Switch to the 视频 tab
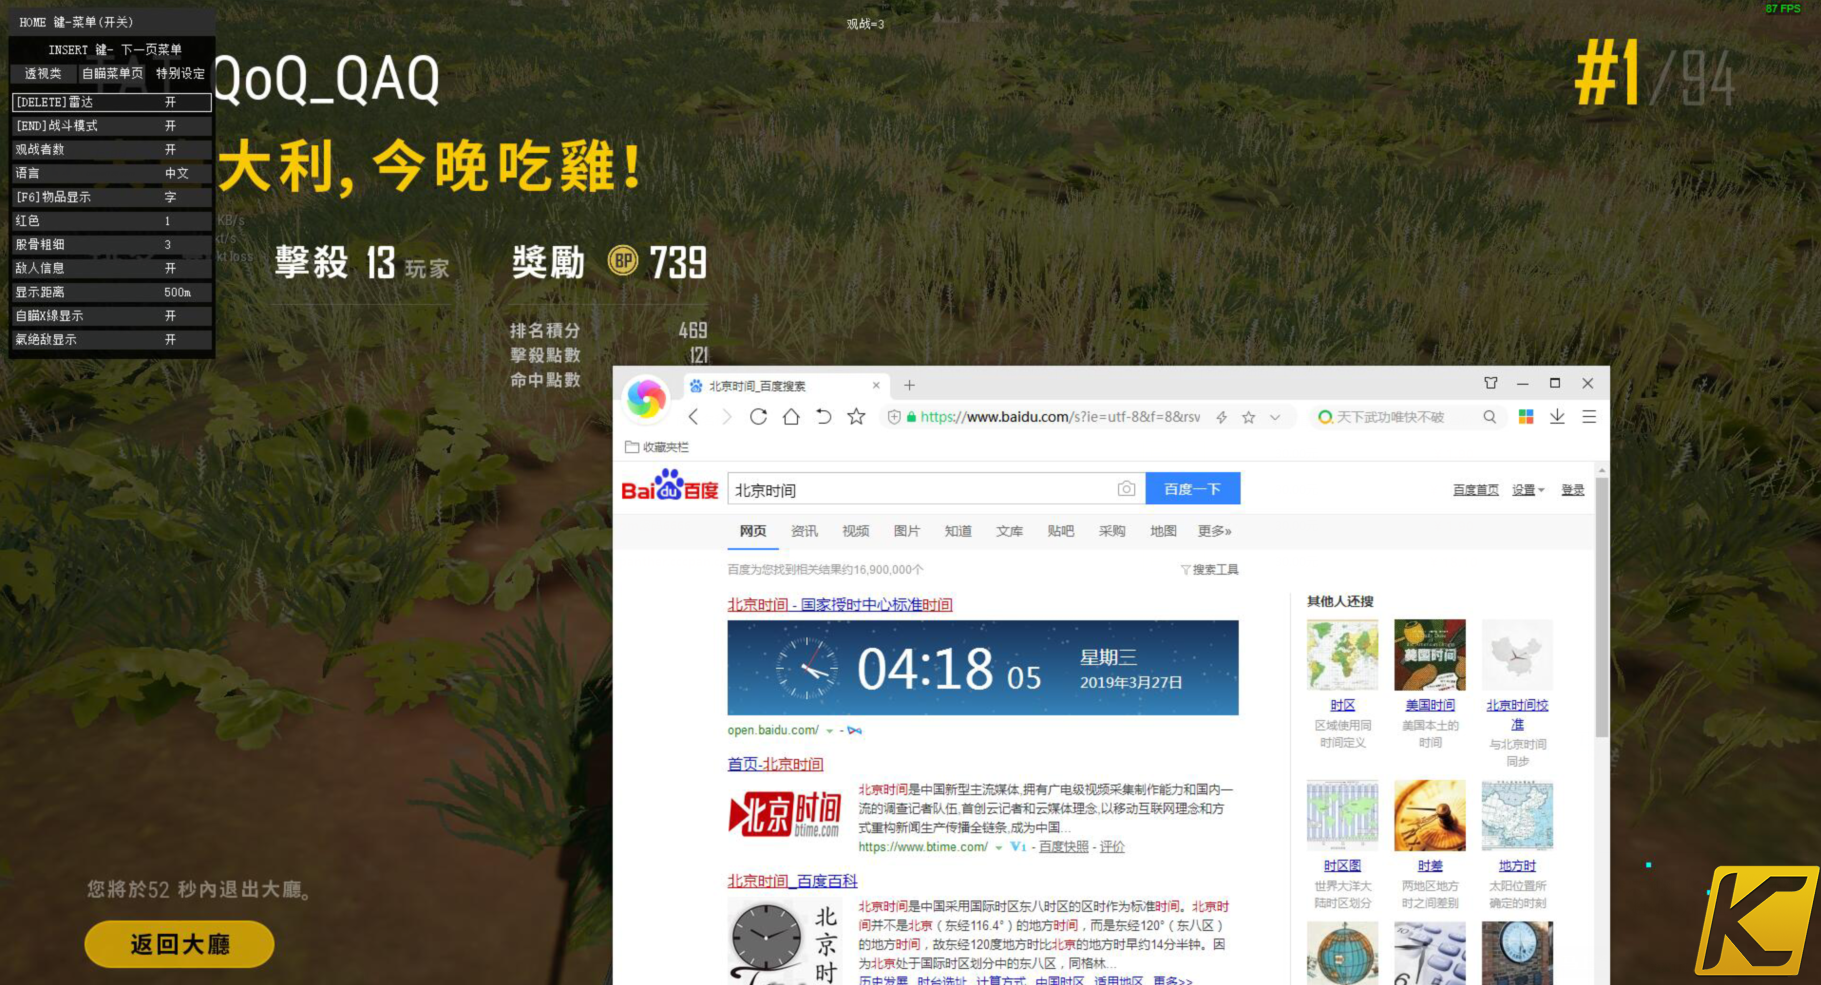Image resolution: width=1821 pixels, height=985 pixels. [x=855, y=531]
